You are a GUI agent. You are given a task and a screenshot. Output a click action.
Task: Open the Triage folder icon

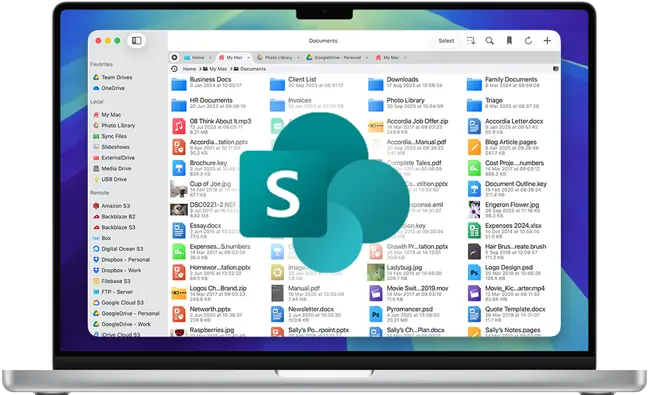pos(474,105)
